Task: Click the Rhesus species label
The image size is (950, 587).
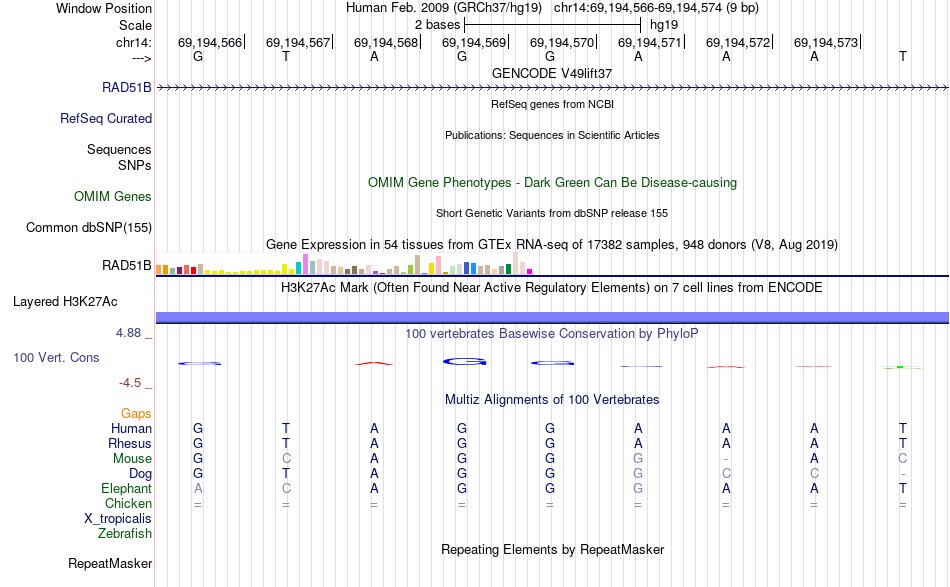Action: (130, 444)
